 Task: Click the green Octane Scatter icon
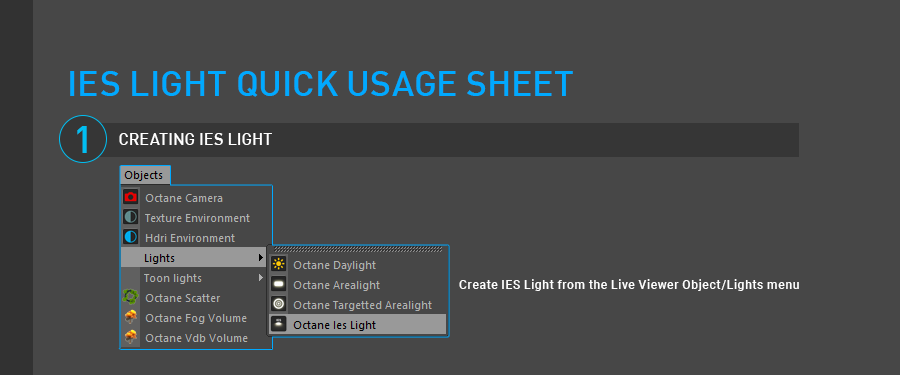131,297
